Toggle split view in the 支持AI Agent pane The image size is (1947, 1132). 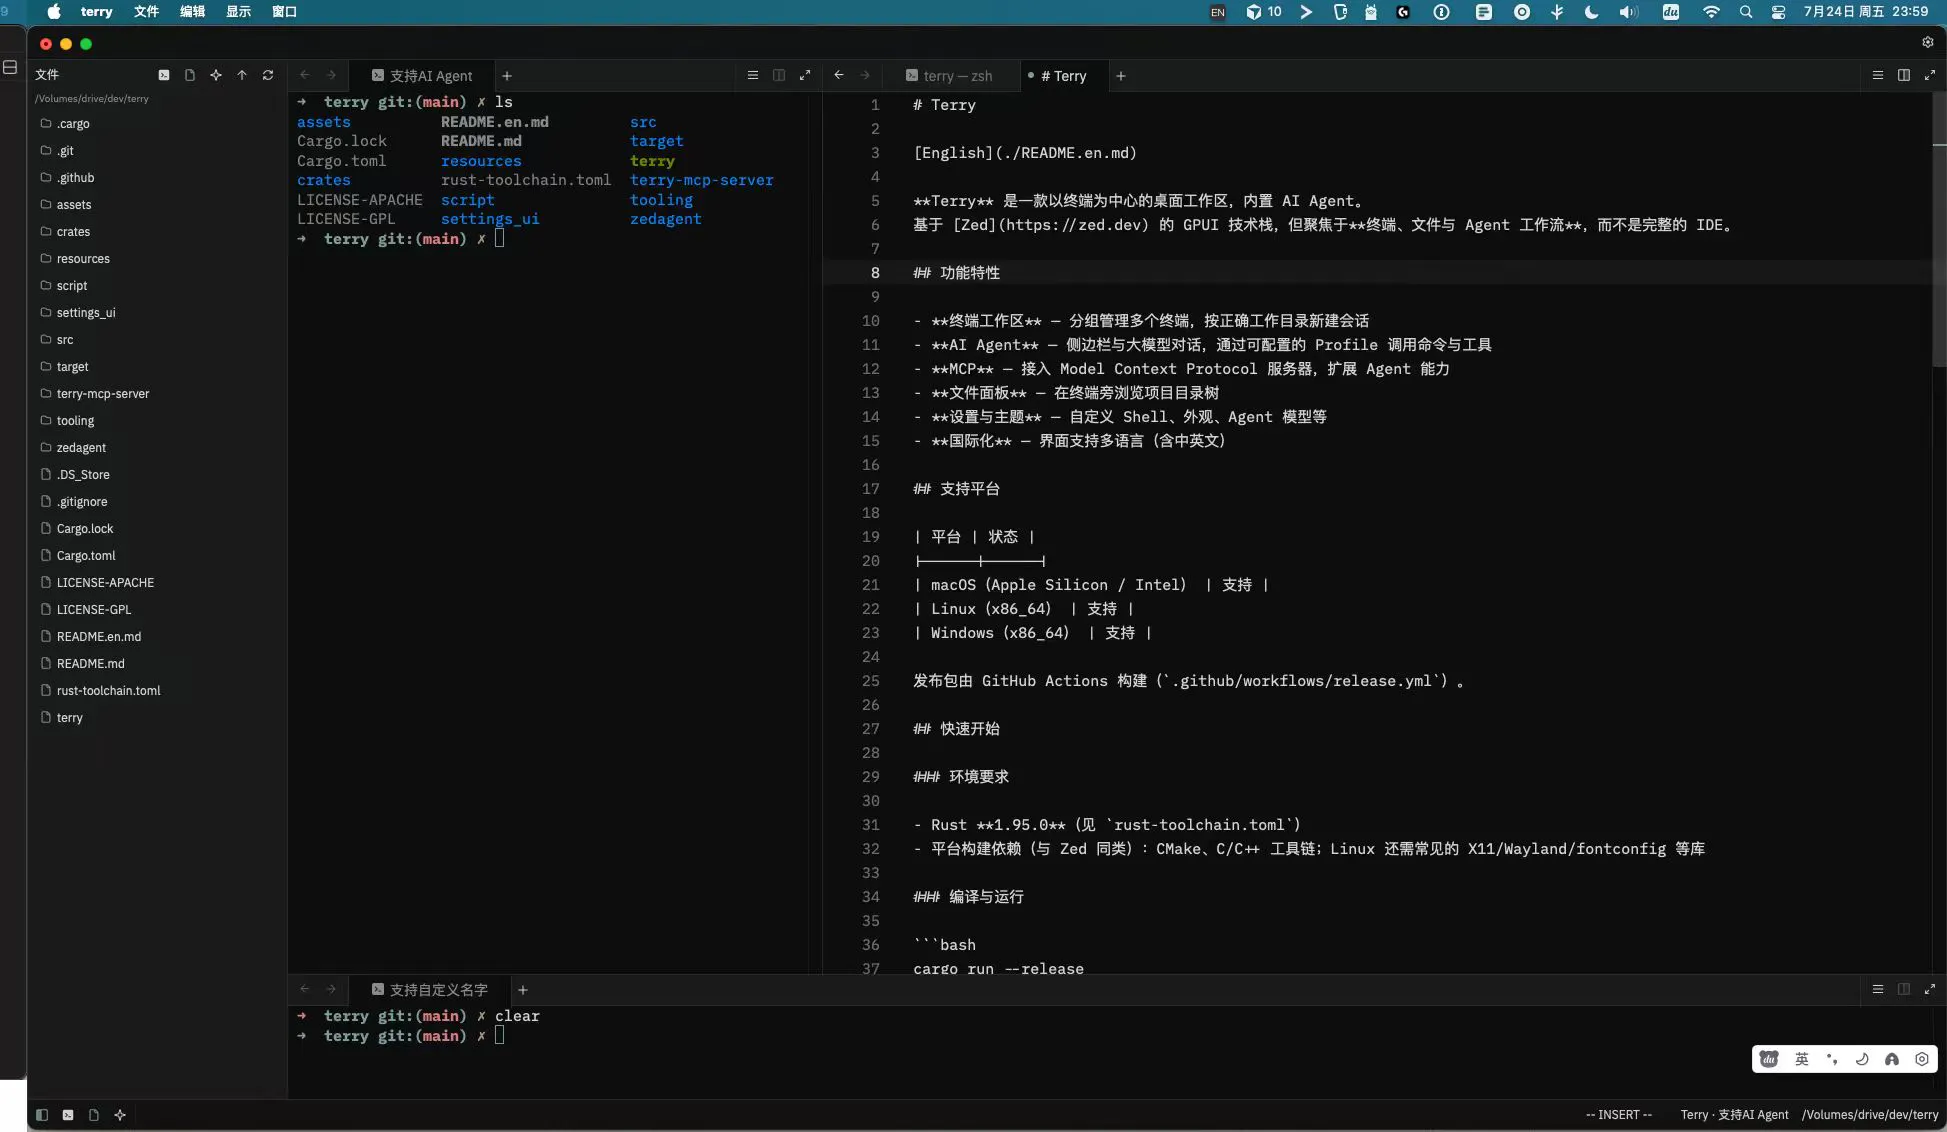pos(779,75)
